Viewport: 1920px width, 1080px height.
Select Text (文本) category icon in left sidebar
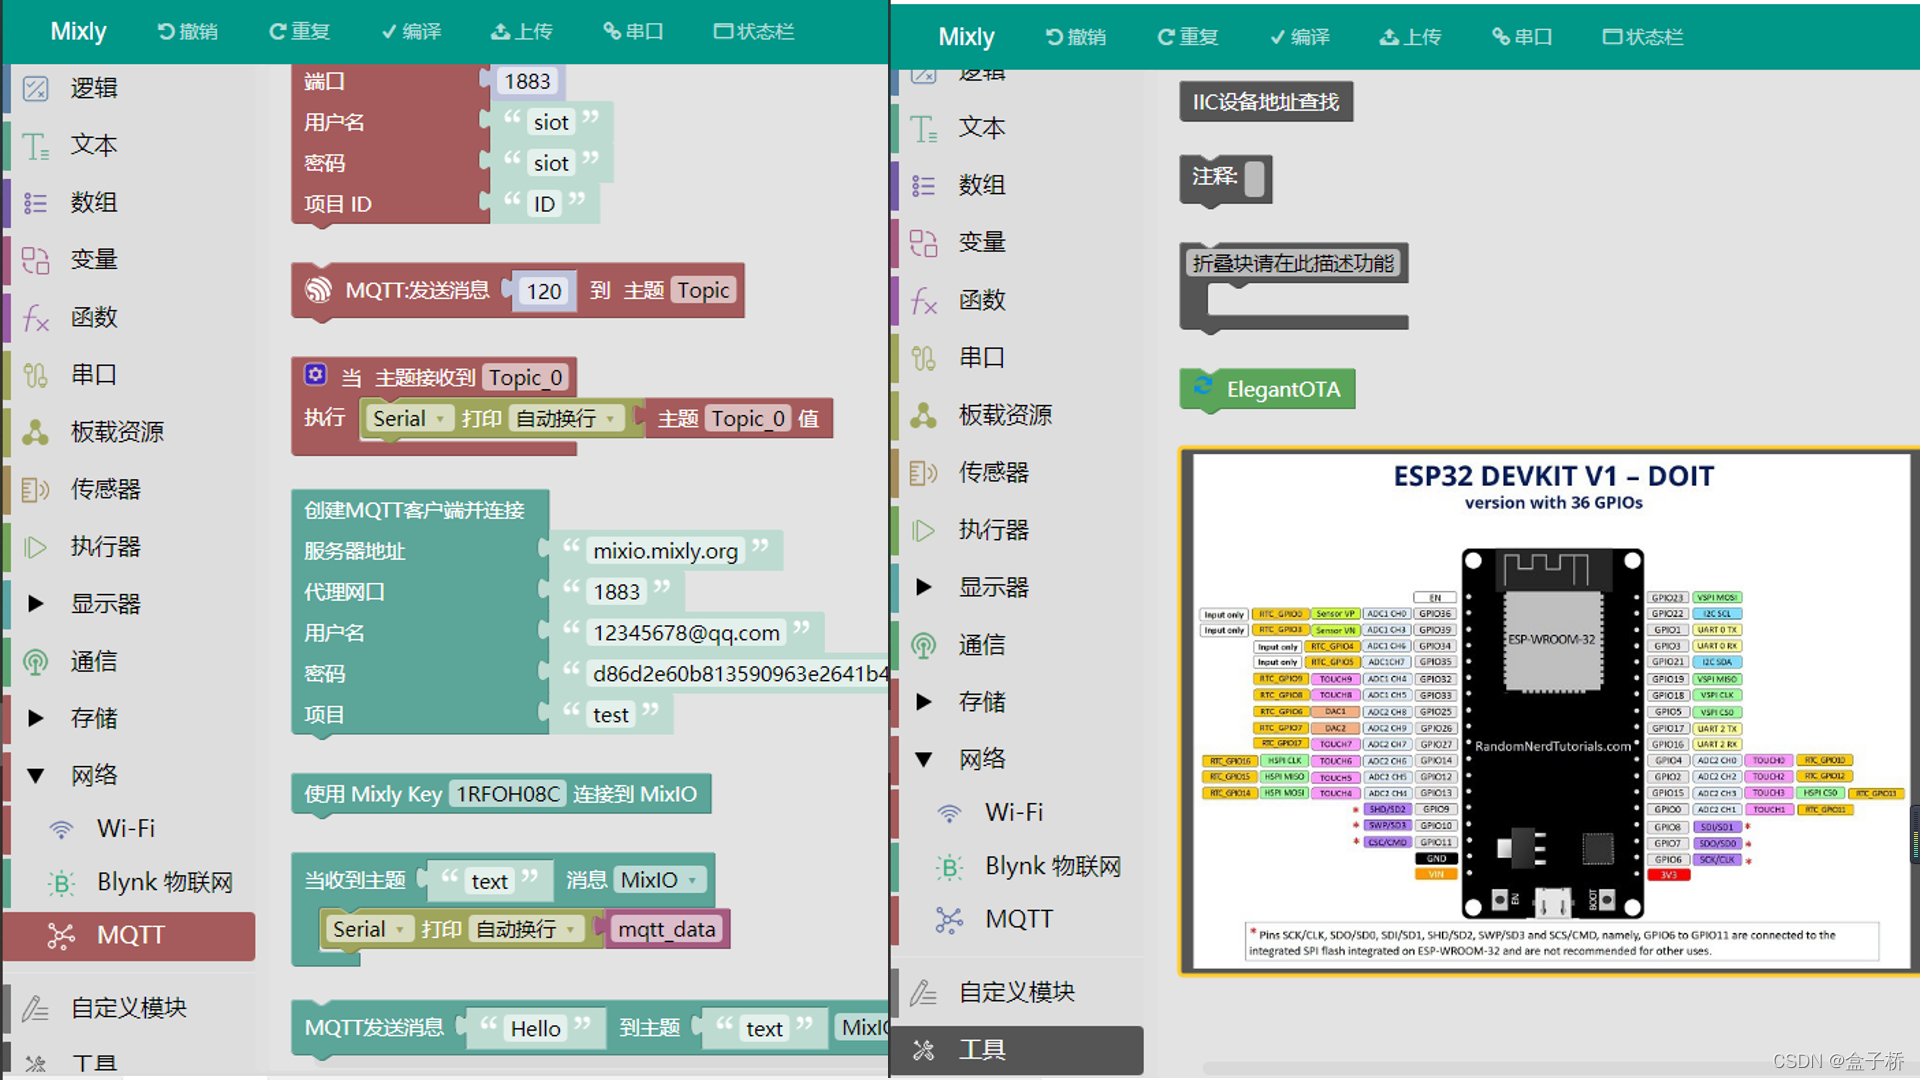click(x=35, y=146)
